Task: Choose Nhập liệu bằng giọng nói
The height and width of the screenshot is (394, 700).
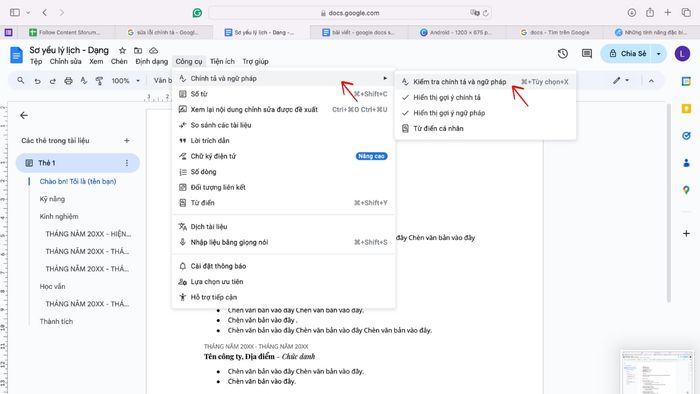Action: pyautogui.click(x=283, y=242)
